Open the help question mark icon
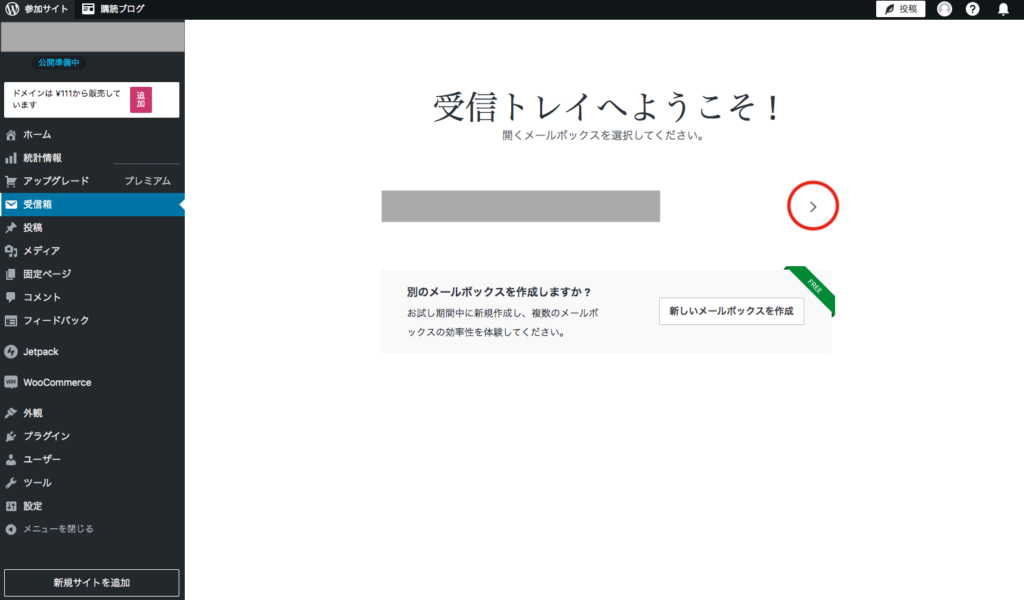The image size is (1024, 600). tap(972, 9)
